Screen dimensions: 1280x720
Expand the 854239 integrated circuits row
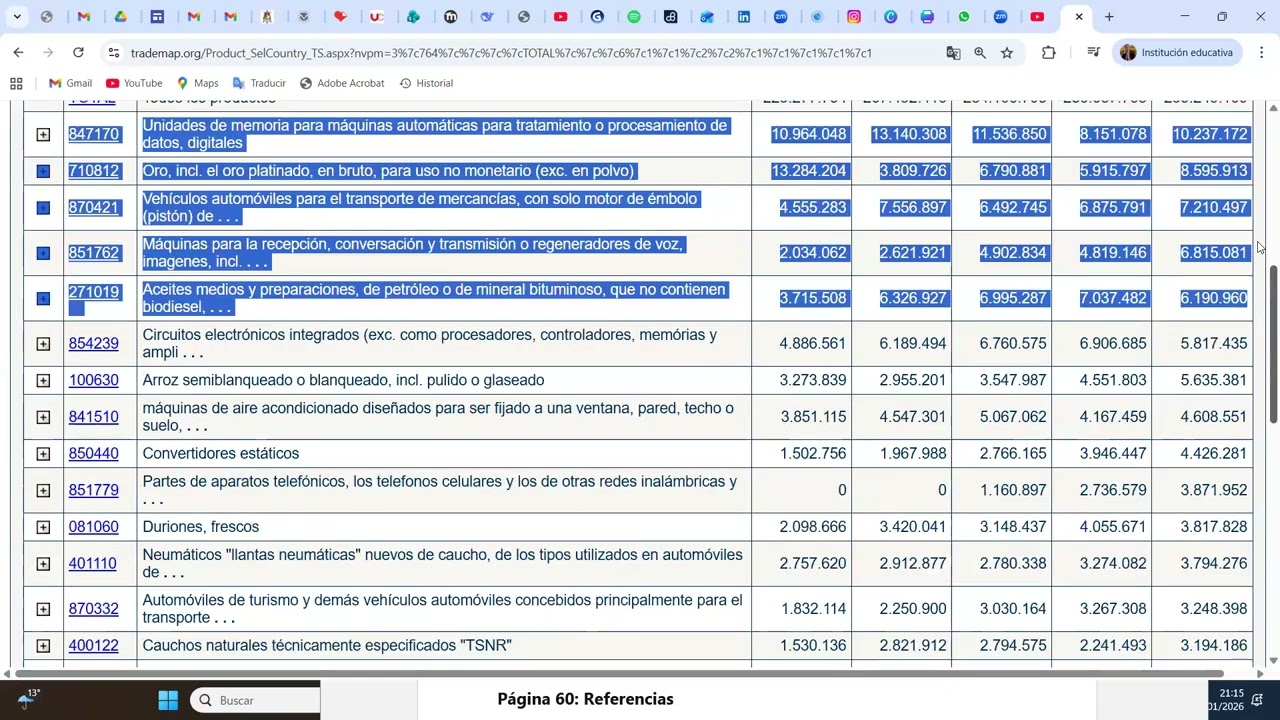pyautogui.click(x=43, y=344)
